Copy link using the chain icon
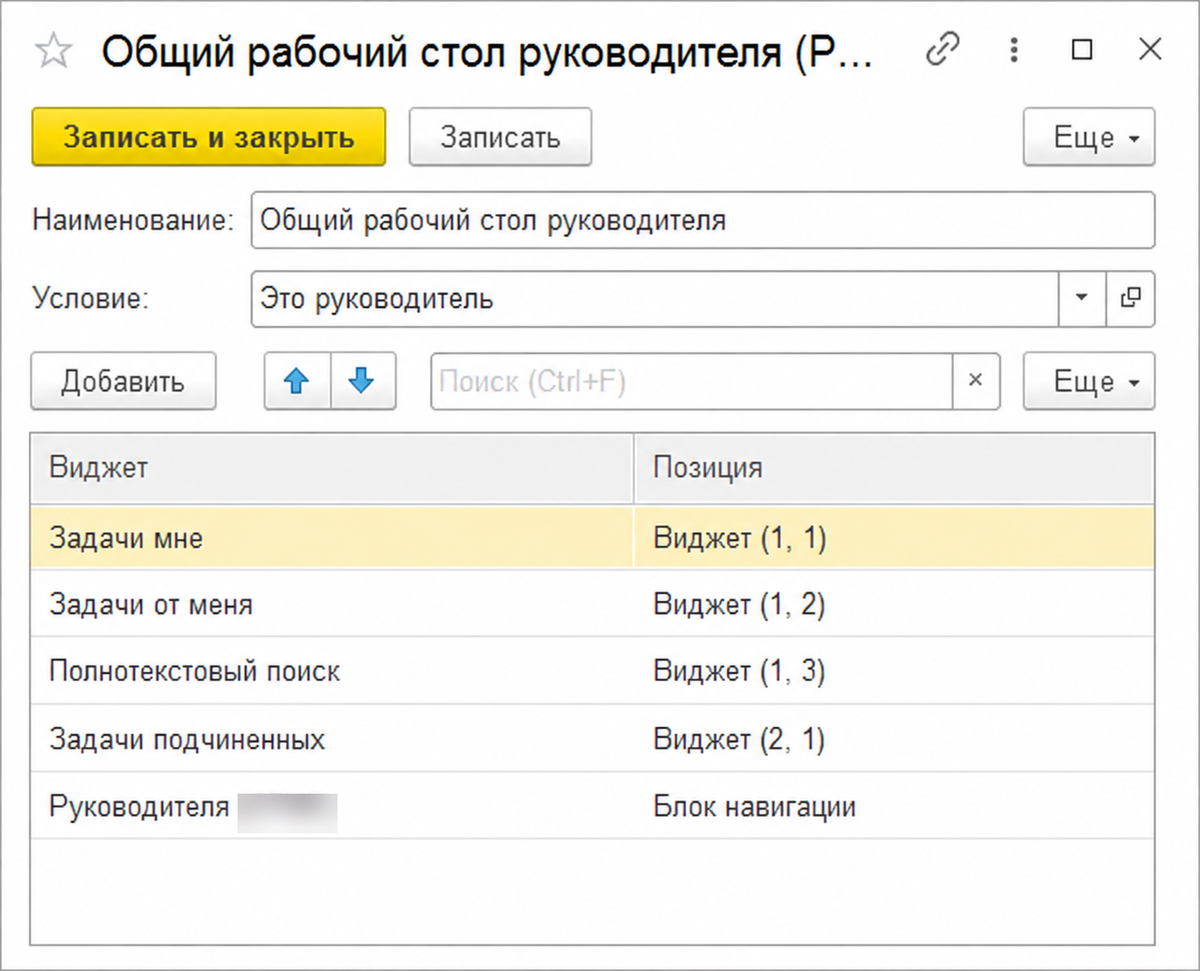Viewport: 1200px width, 971px height. [x=943, y=49]
